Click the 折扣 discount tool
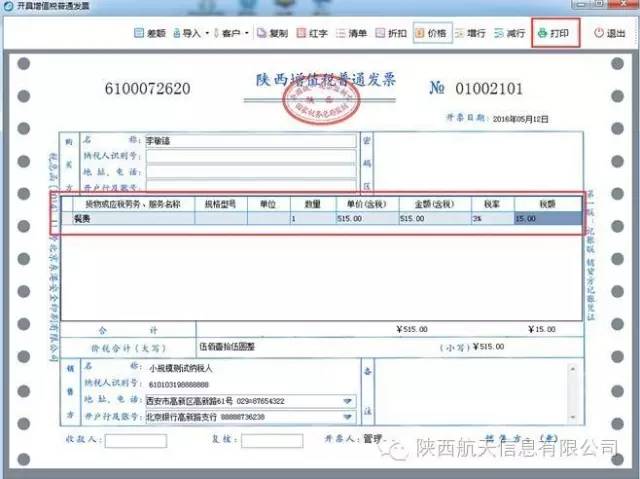 391,33
